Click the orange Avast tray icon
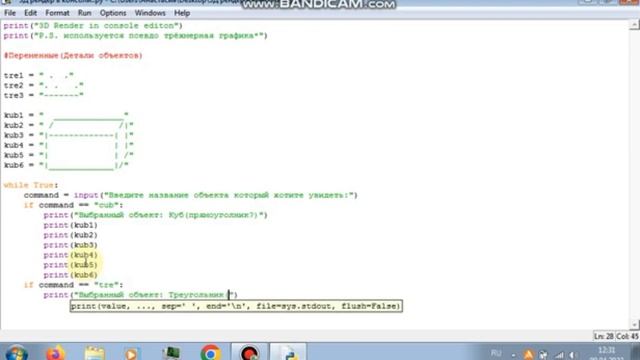 click(x=528, y=355)
